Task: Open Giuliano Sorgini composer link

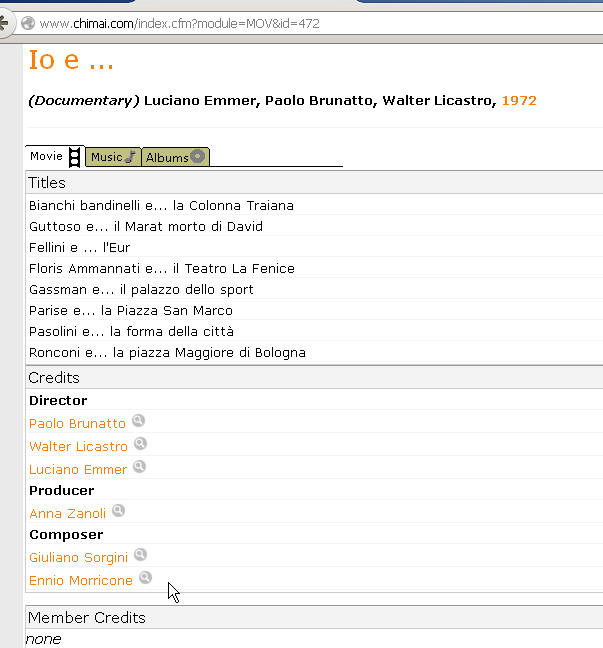Action: point(79,557)
